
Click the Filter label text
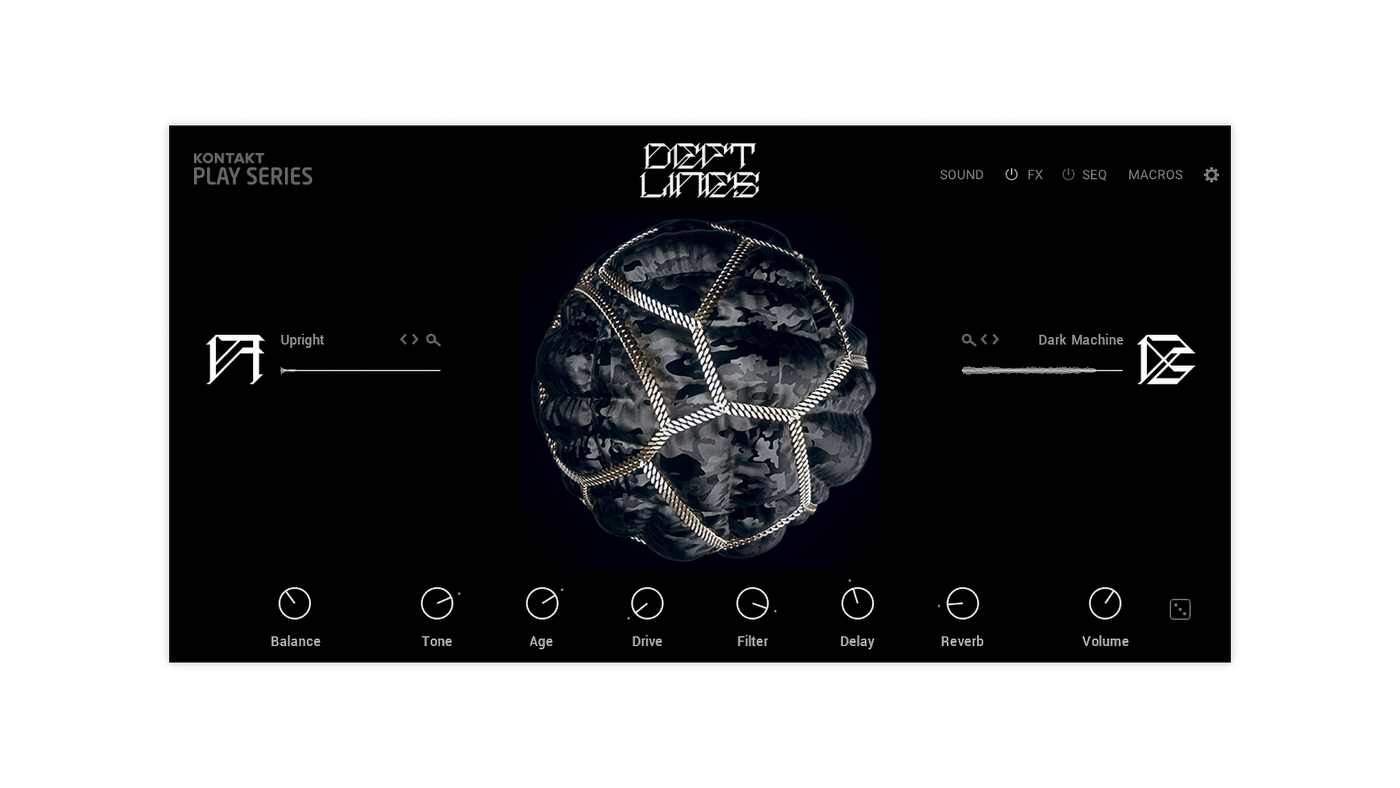click(x=753, y=642)
